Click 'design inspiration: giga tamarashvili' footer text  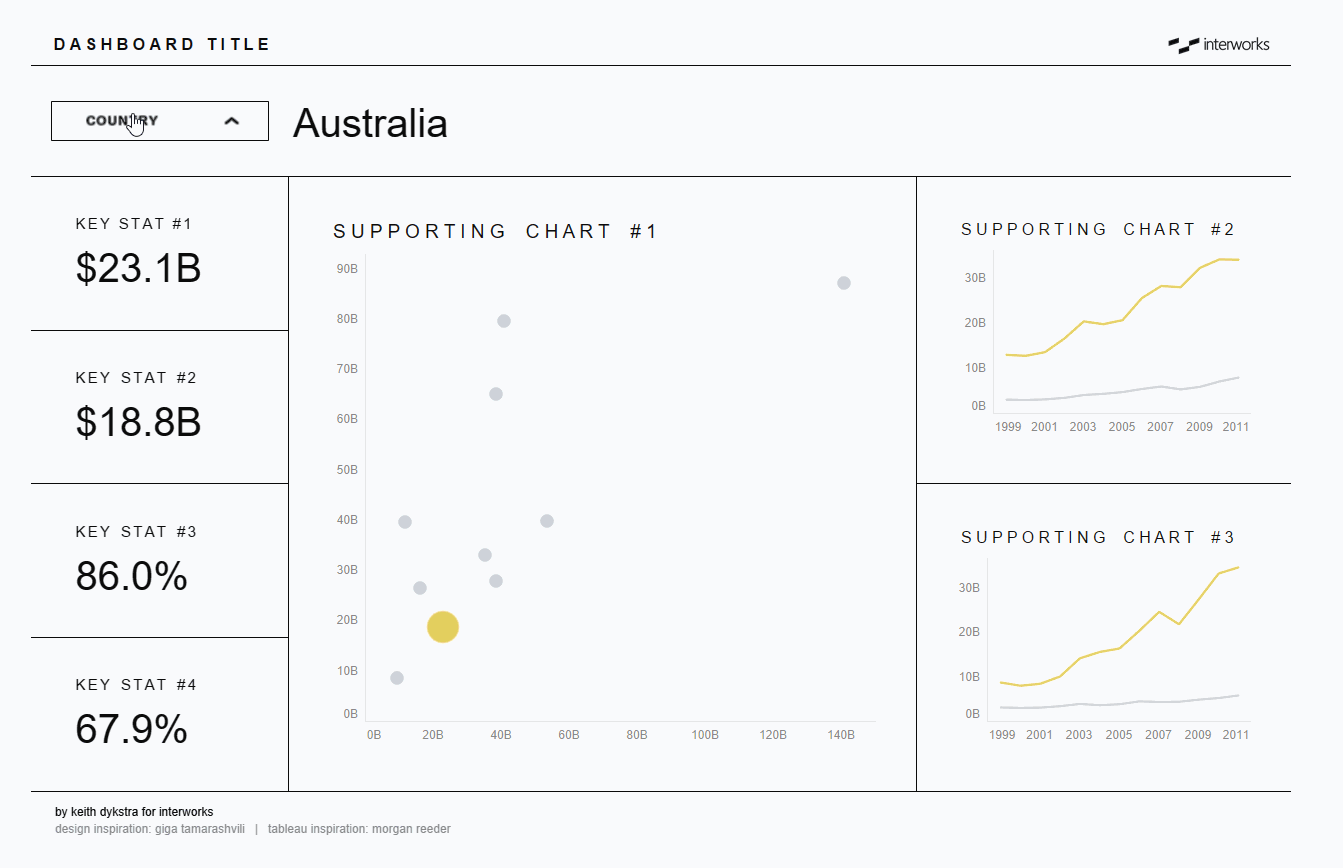click(149, 829)
